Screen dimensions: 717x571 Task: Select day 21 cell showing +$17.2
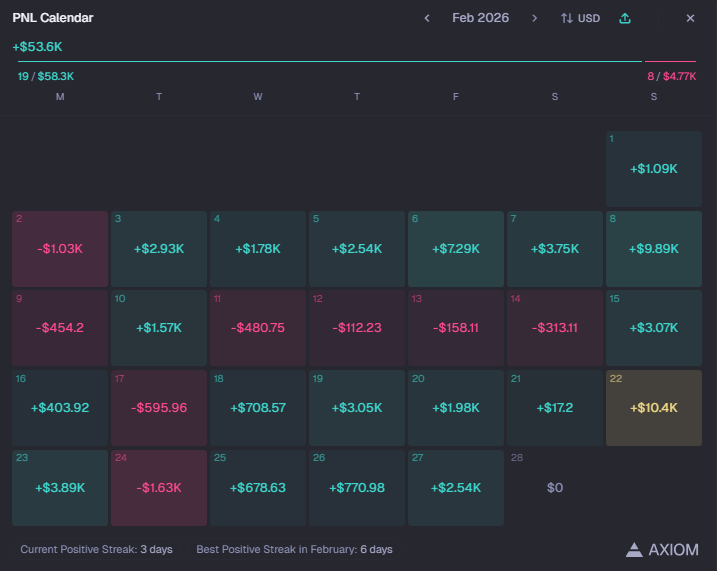coord(555,408)
